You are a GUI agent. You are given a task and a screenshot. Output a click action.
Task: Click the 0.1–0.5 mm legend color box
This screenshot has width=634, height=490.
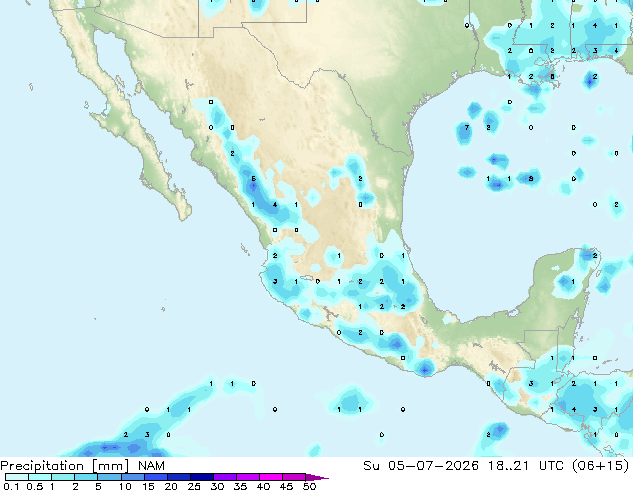click(x=17, y=477)
